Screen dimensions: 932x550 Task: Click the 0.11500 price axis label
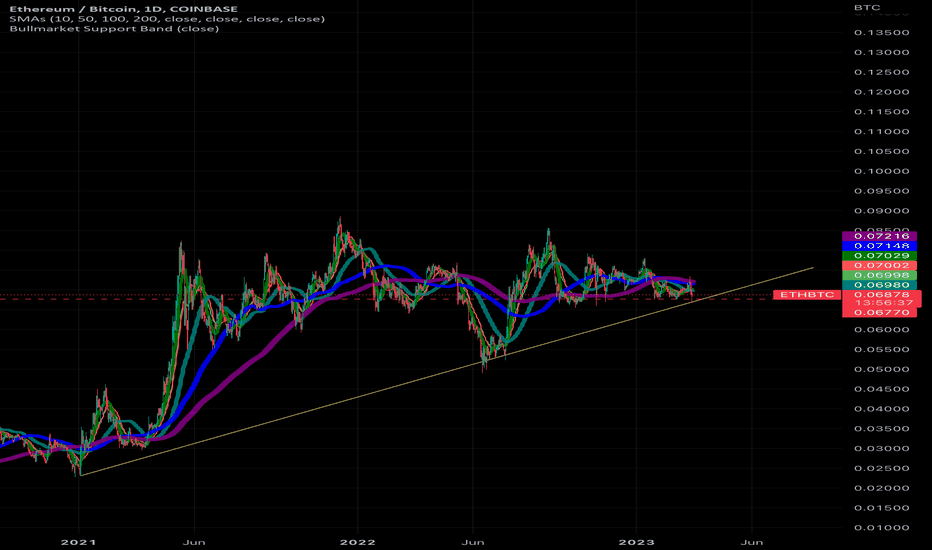pyautogui.click(x=881, y=112)
